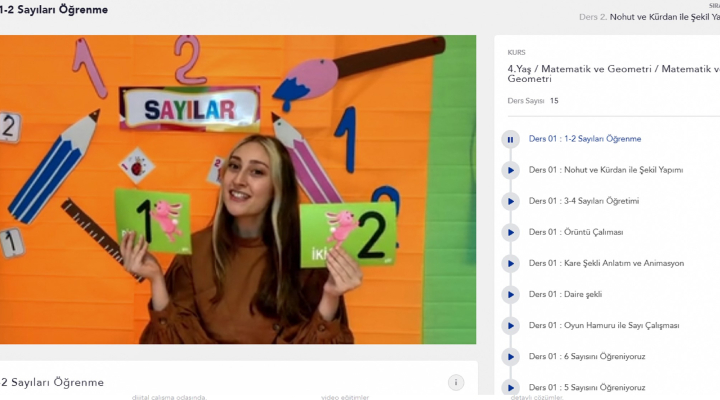This screenshot has height=400, width=720.
Task: Click the KURS label
Action: [516, 52]
